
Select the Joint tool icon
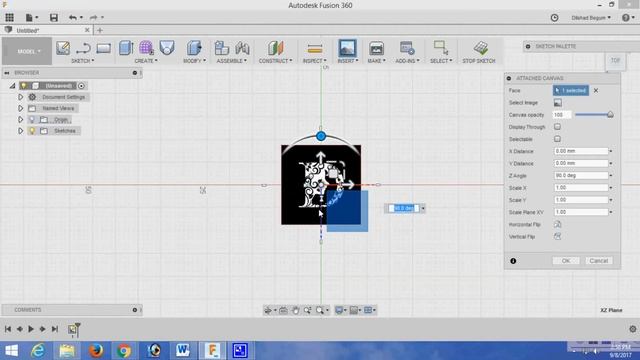[x=242, y=48]
